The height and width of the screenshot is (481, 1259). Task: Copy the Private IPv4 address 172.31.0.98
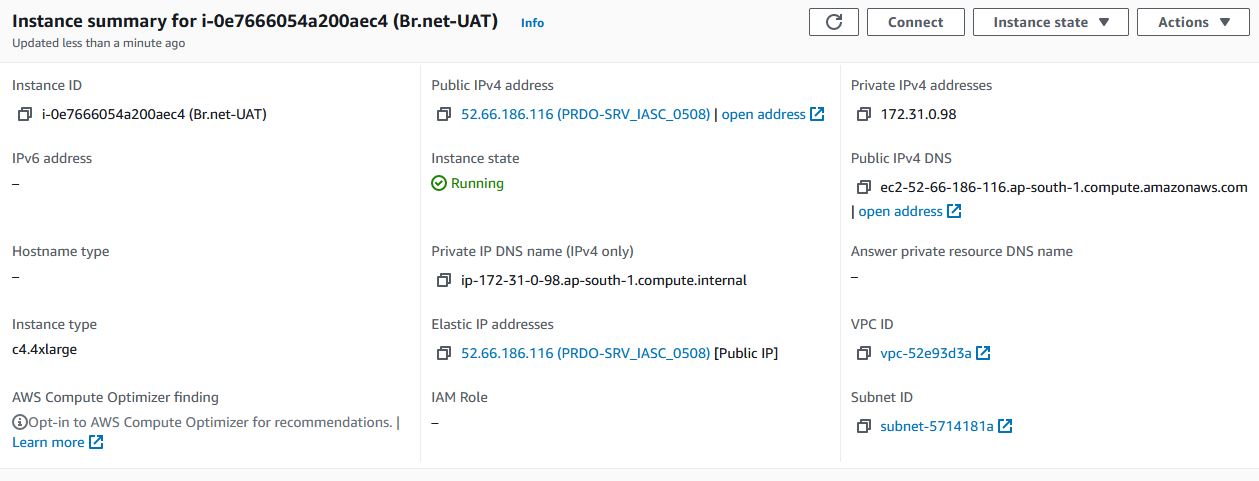click(864, 114)
